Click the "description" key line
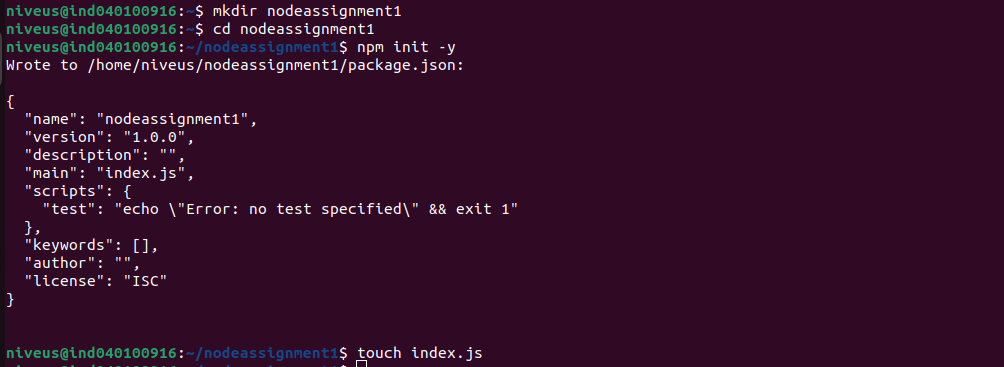1004x367 pixels. coord(104,155)
